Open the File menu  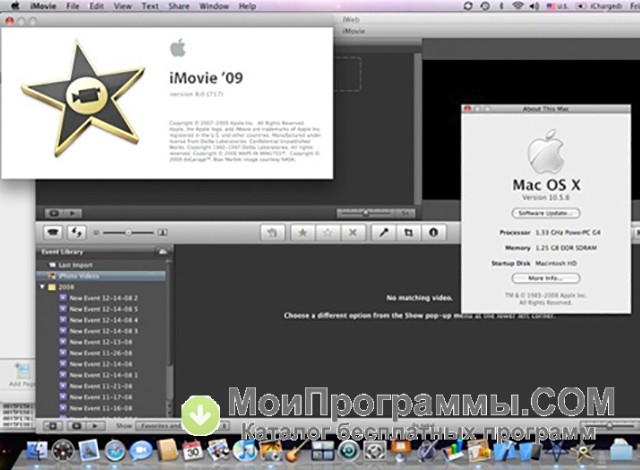(x=73, y=6)
